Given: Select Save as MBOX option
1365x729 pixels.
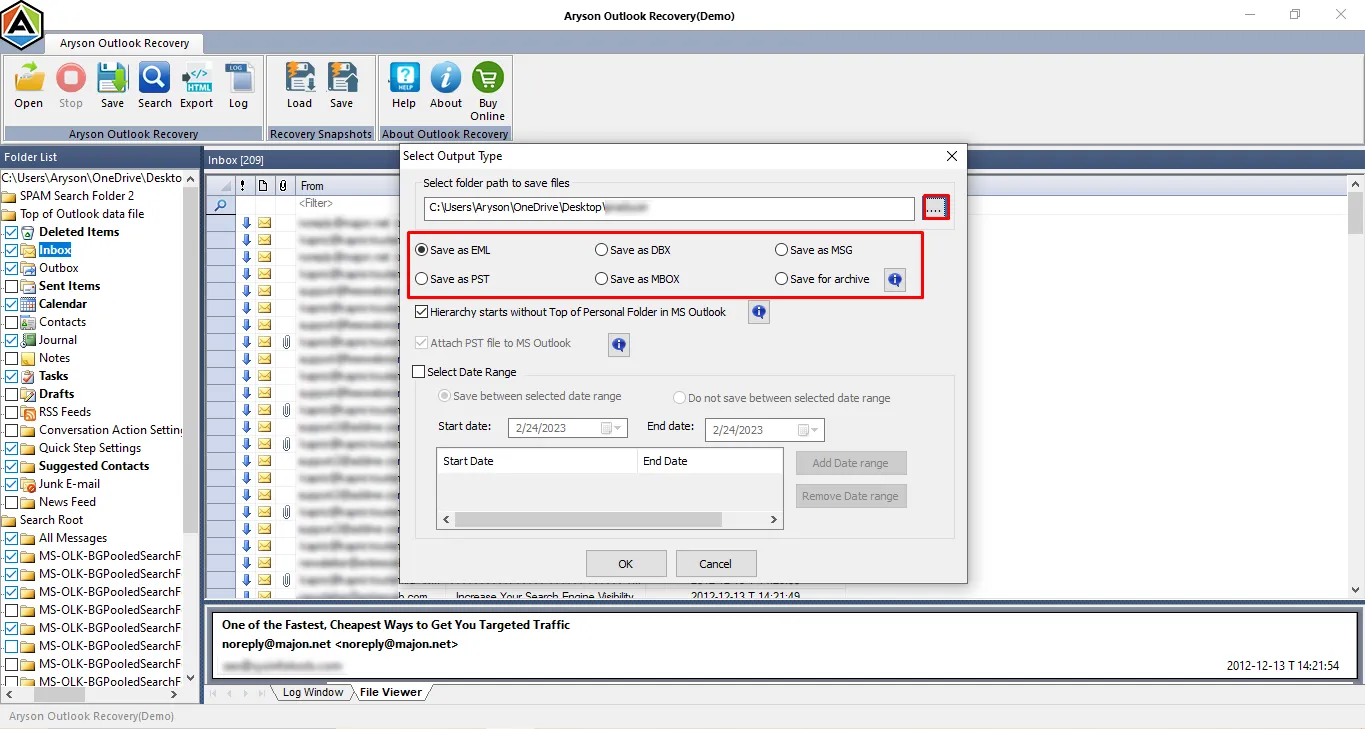Looking at the screenshot, I should (637, 279).
